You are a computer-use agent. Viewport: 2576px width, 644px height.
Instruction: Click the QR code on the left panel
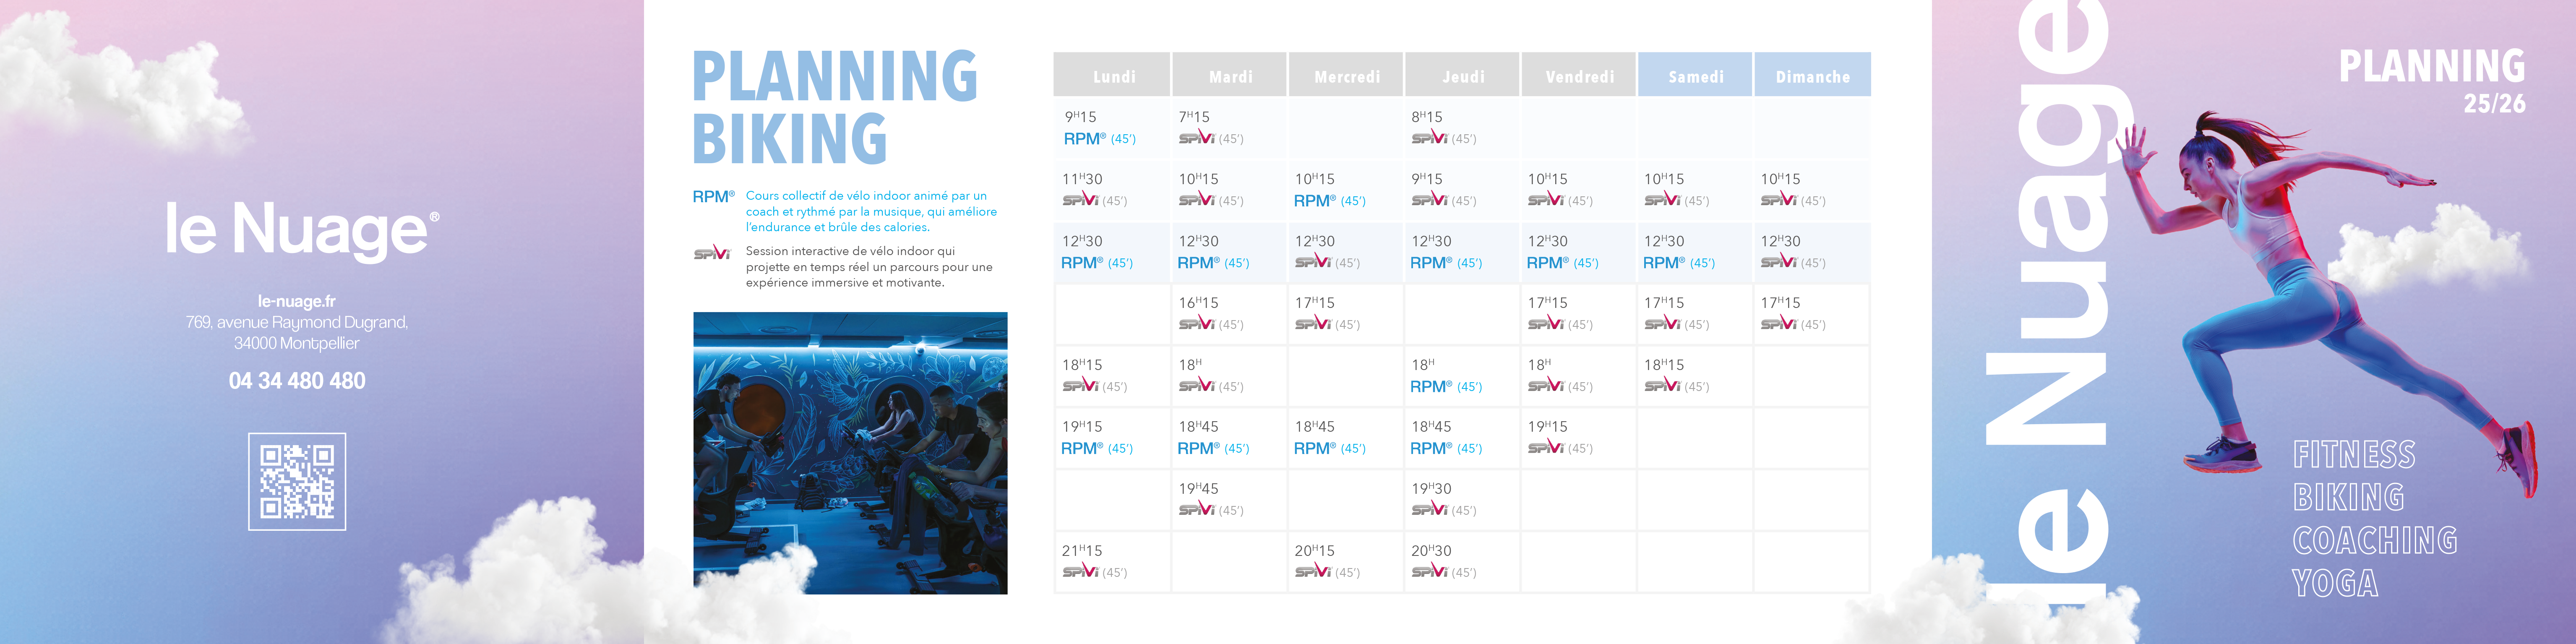tap(297, 481)
